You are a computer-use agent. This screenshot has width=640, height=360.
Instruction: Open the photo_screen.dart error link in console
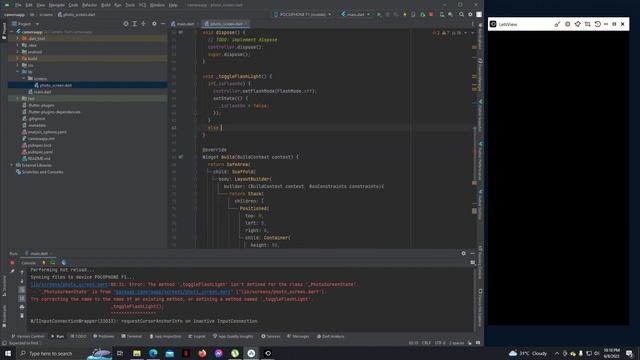[69, 284]
